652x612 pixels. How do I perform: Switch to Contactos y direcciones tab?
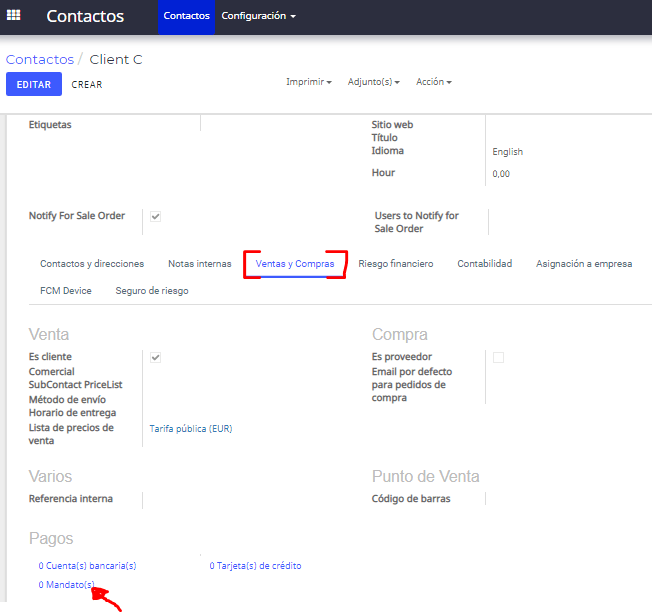pos(92,264)
